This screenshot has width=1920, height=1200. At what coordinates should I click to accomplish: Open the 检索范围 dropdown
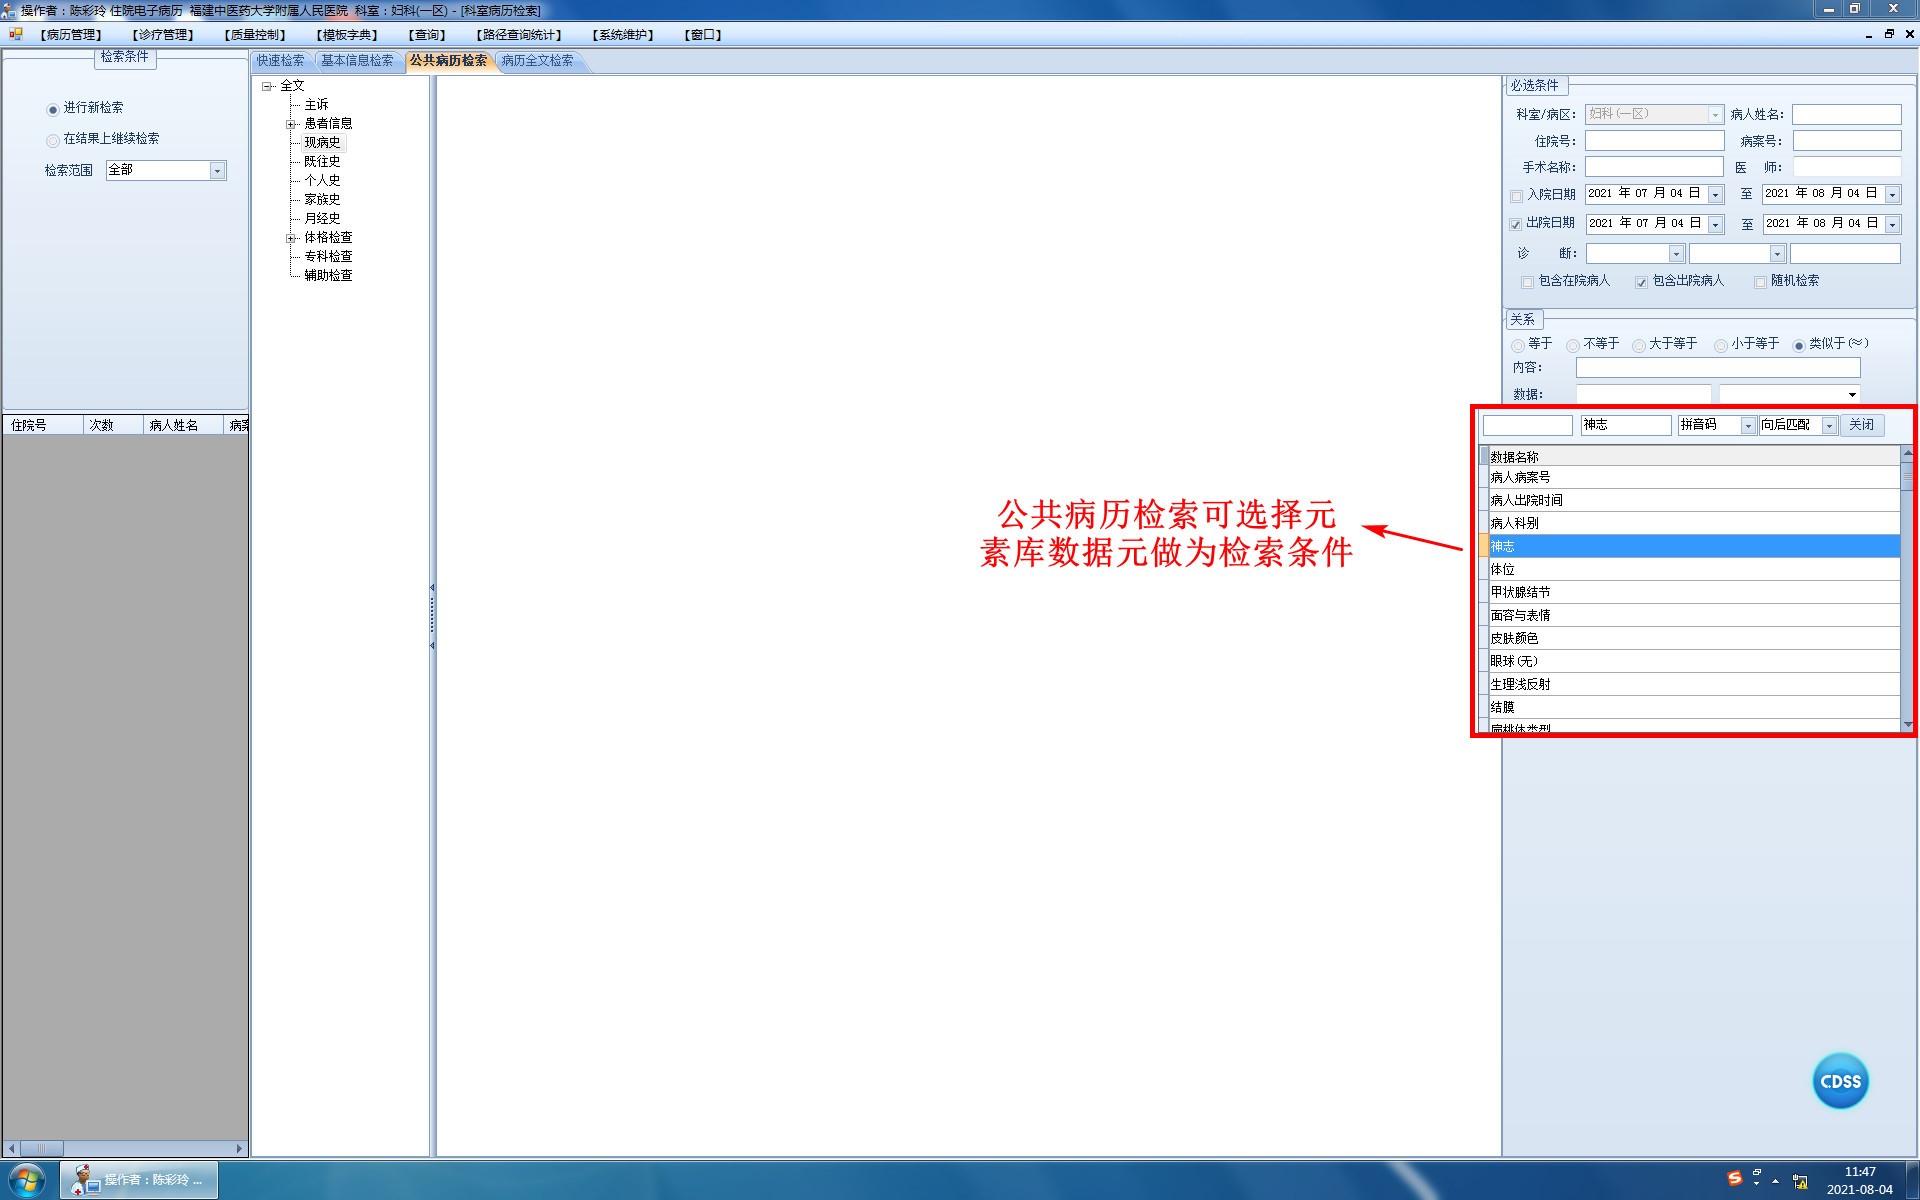[217, 171]
